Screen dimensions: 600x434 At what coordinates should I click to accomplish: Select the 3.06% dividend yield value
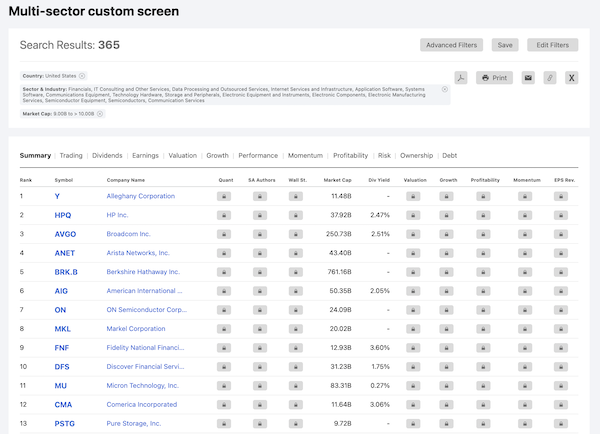[380, 405]
